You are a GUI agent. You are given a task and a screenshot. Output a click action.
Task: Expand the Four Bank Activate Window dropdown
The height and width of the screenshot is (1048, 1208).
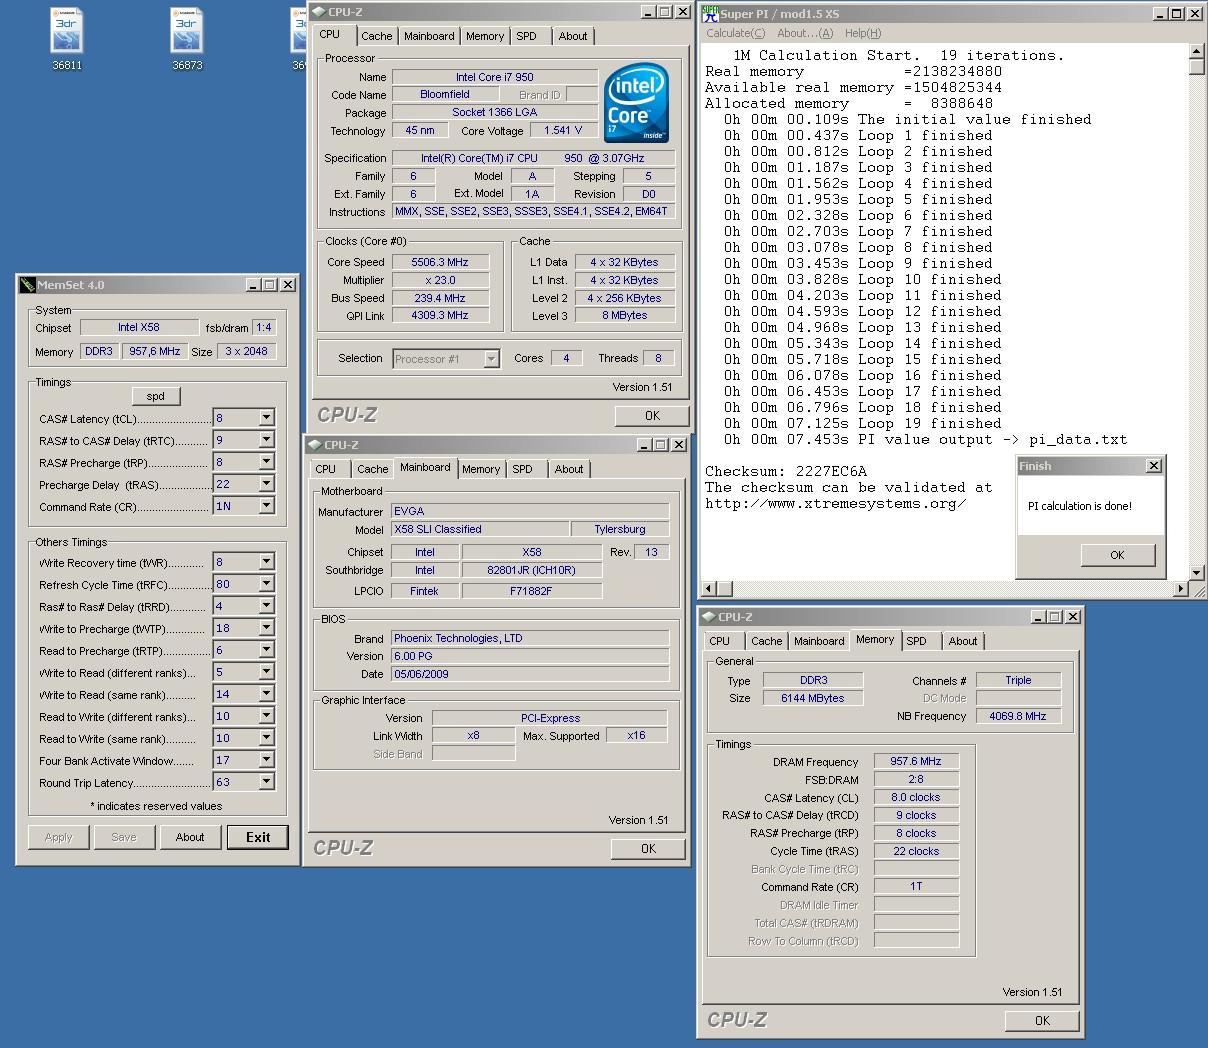pyautogui.click(x=267, y=760)
